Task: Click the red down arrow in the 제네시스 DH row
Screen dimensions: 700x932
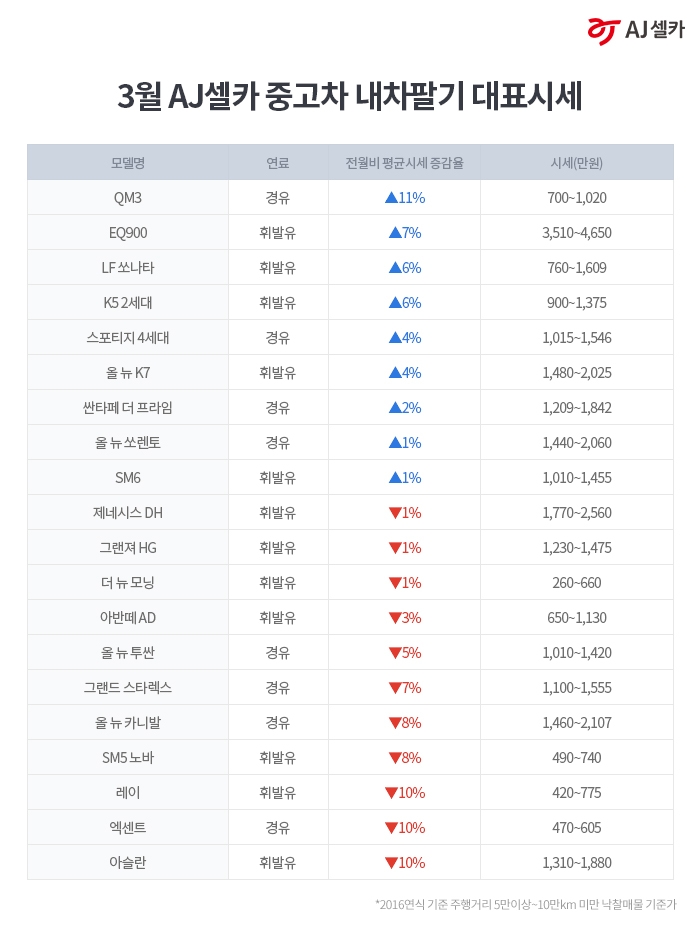Action: (x=395, y=513)
